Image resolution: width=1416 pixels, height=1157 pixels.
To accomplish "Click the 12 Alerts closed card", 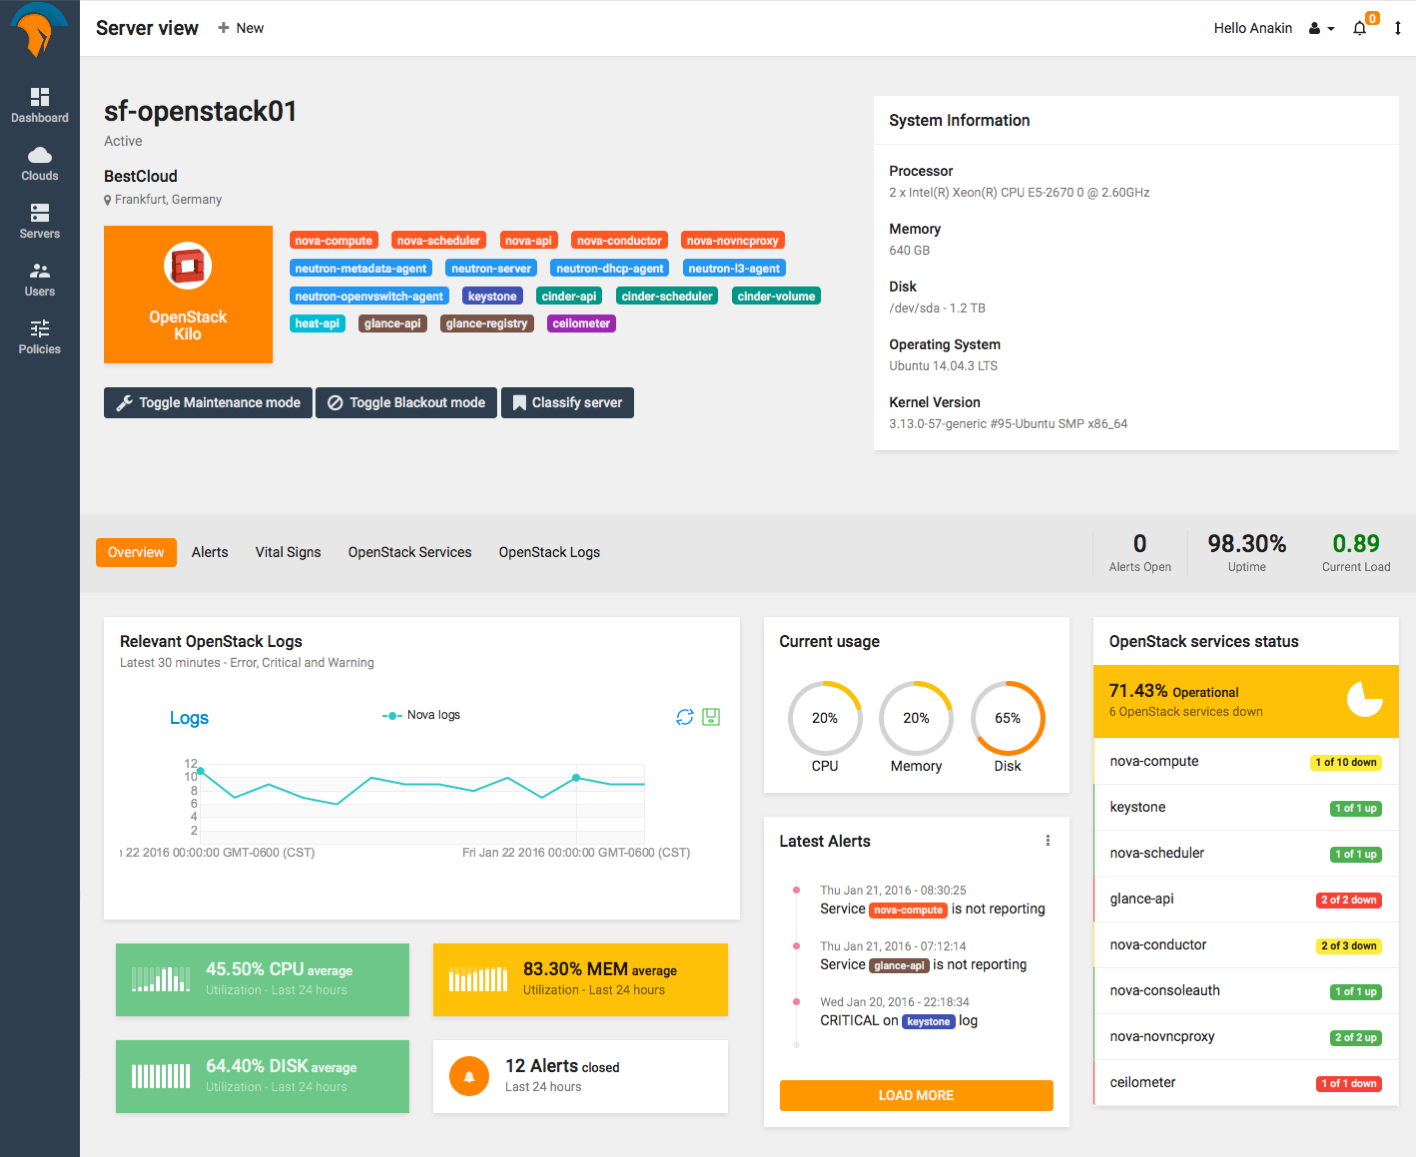I will click(580, 1076).
